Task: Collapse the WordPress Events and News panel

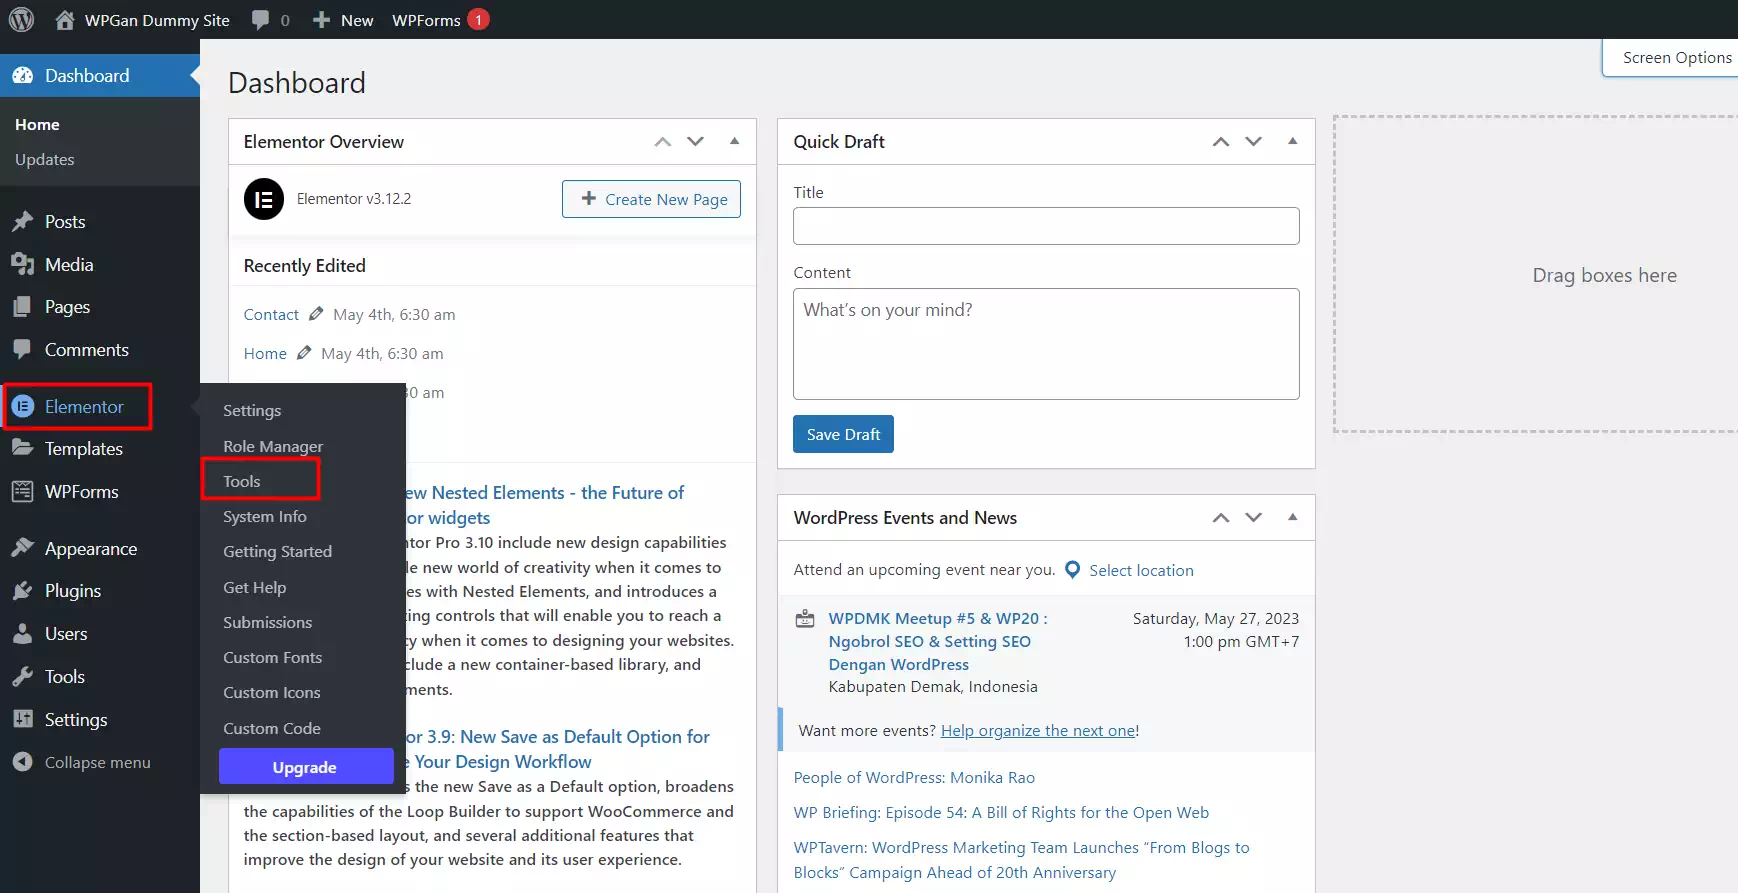Action: [x=1293, y=518]
